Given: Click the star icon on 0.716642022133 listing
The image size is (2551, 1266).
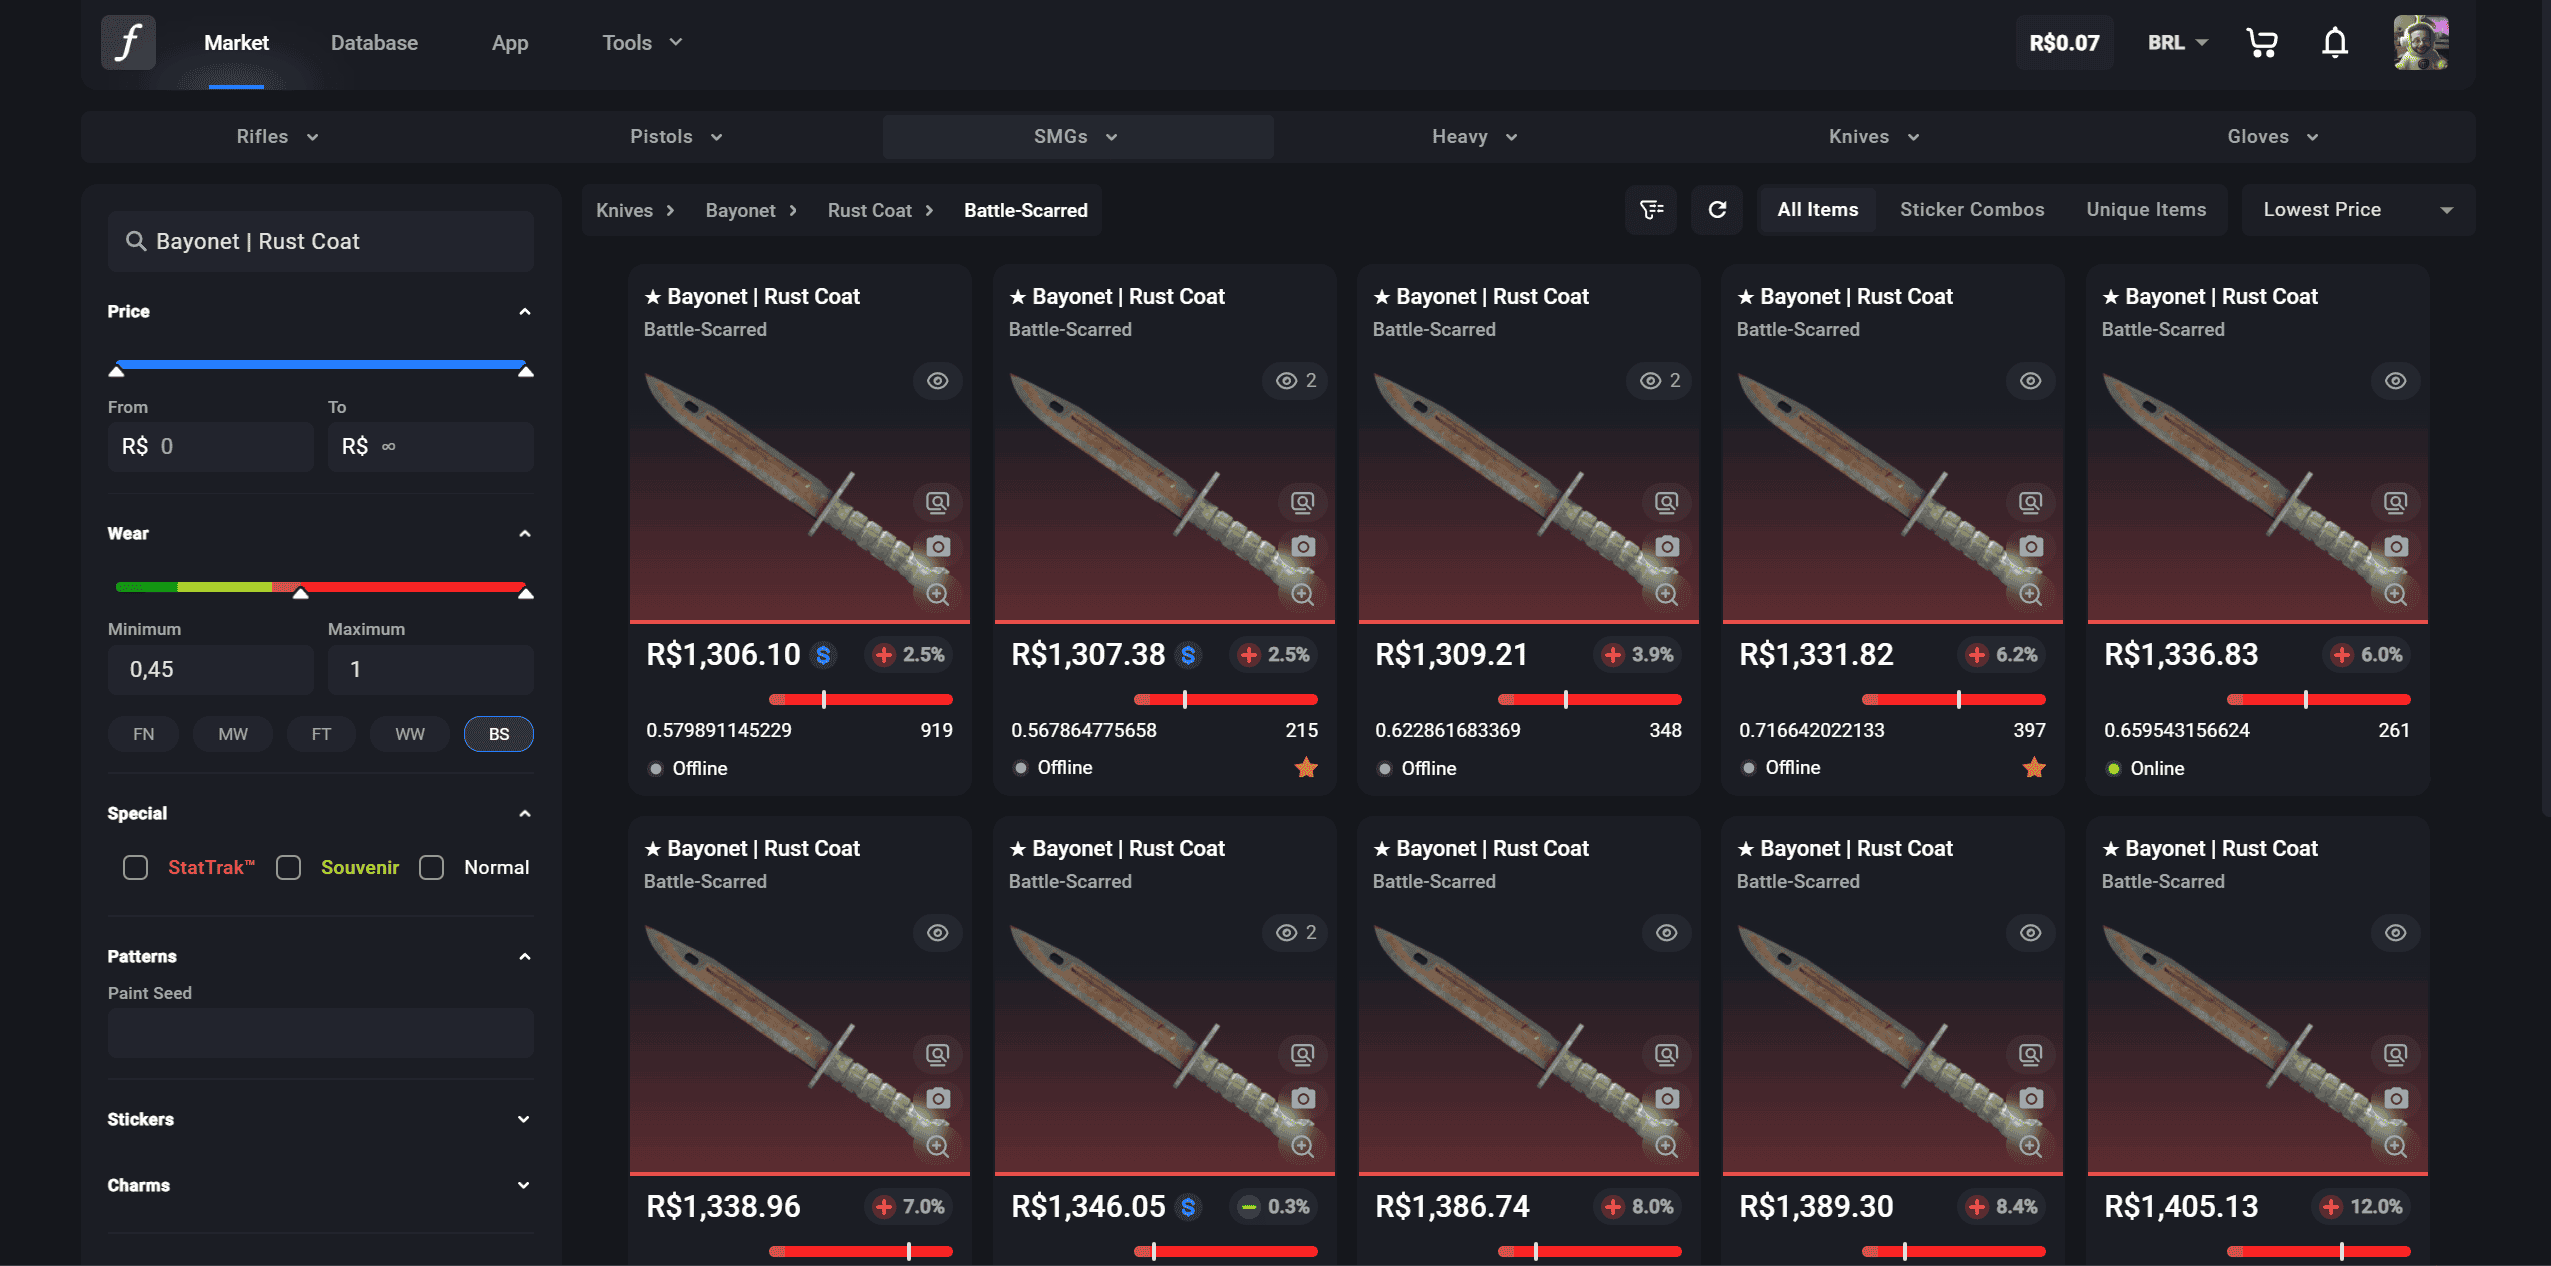Looking at the screenshot, I should [2034, 767].
